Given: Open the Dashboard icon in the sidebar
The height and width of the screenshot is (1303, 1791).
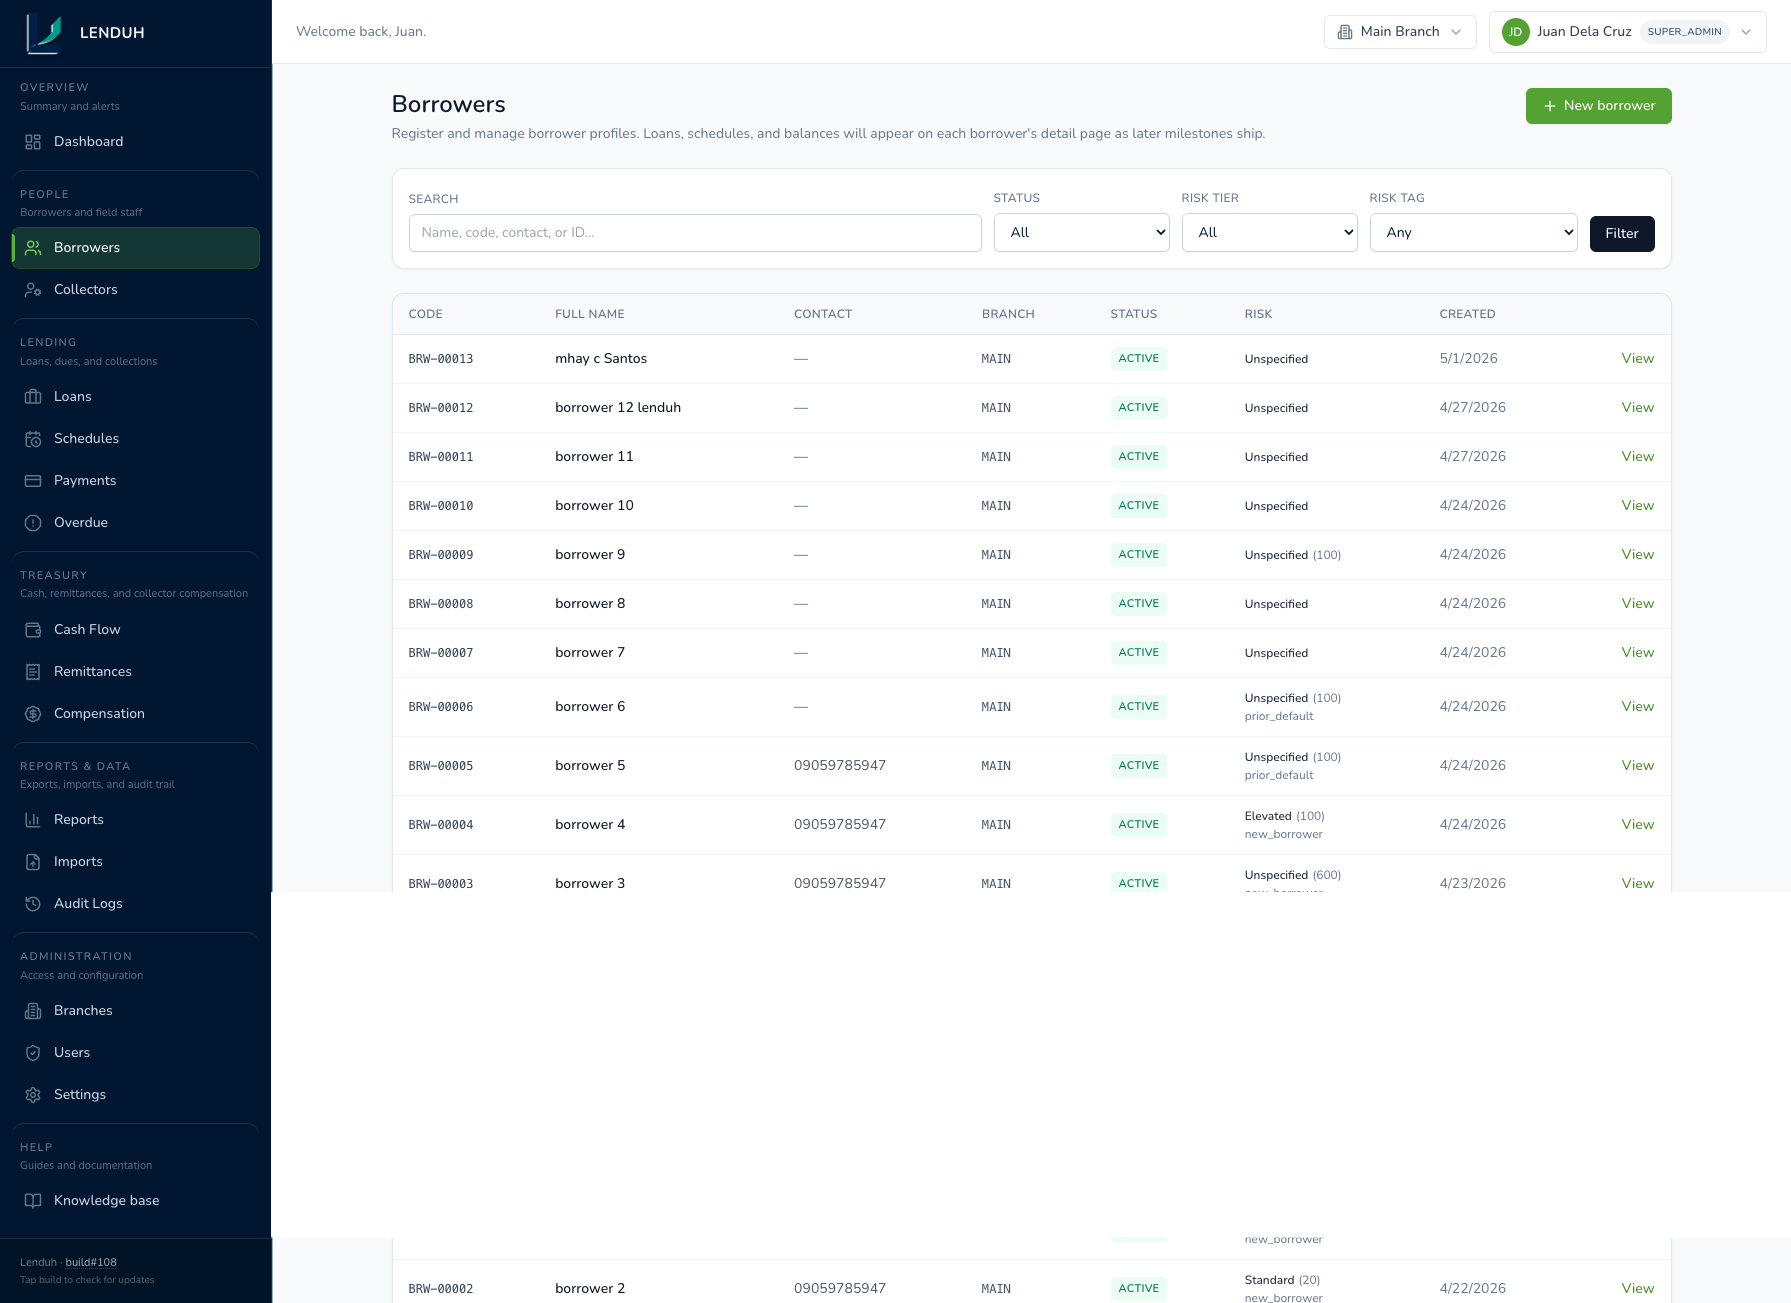Looking at the screenshot, I should click(33, 142).
